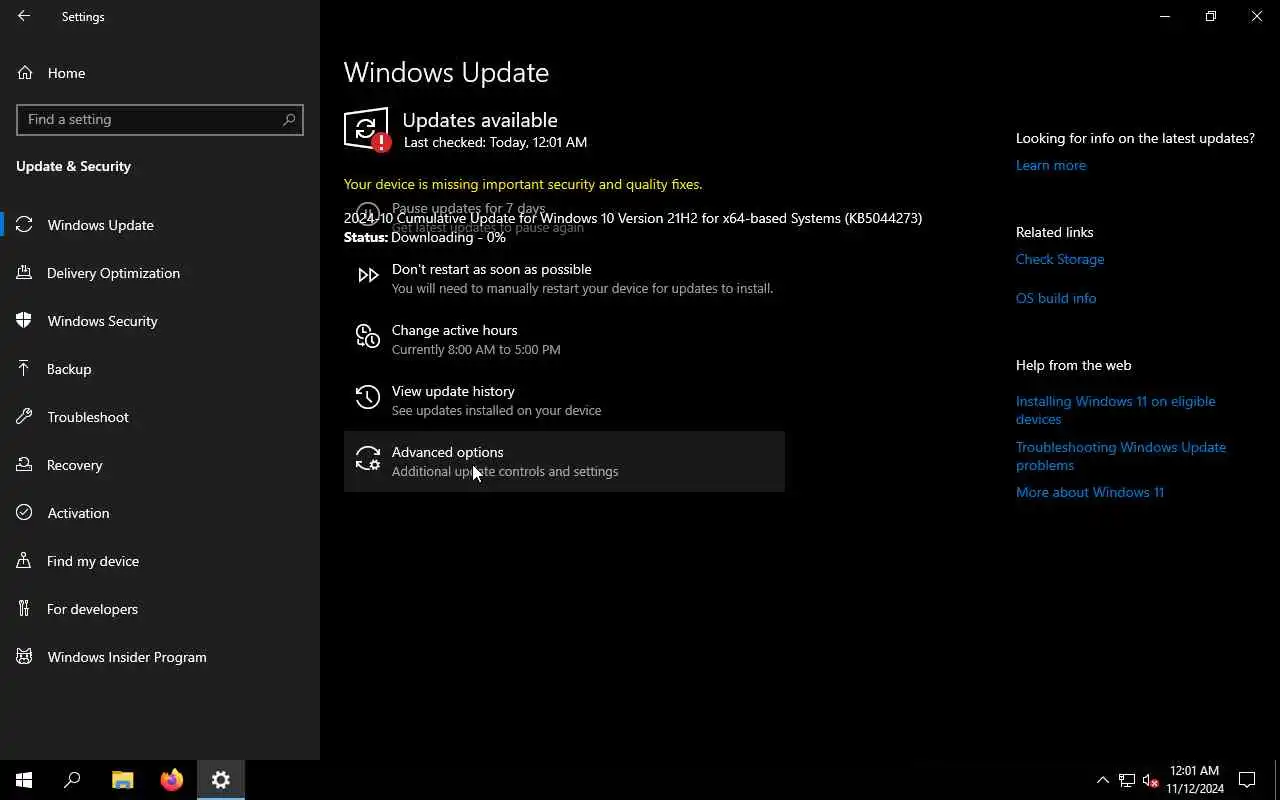Screen dimensions: 1280x800
Task: Show hidden tray icons chevron
Action: pos(1103,780)
